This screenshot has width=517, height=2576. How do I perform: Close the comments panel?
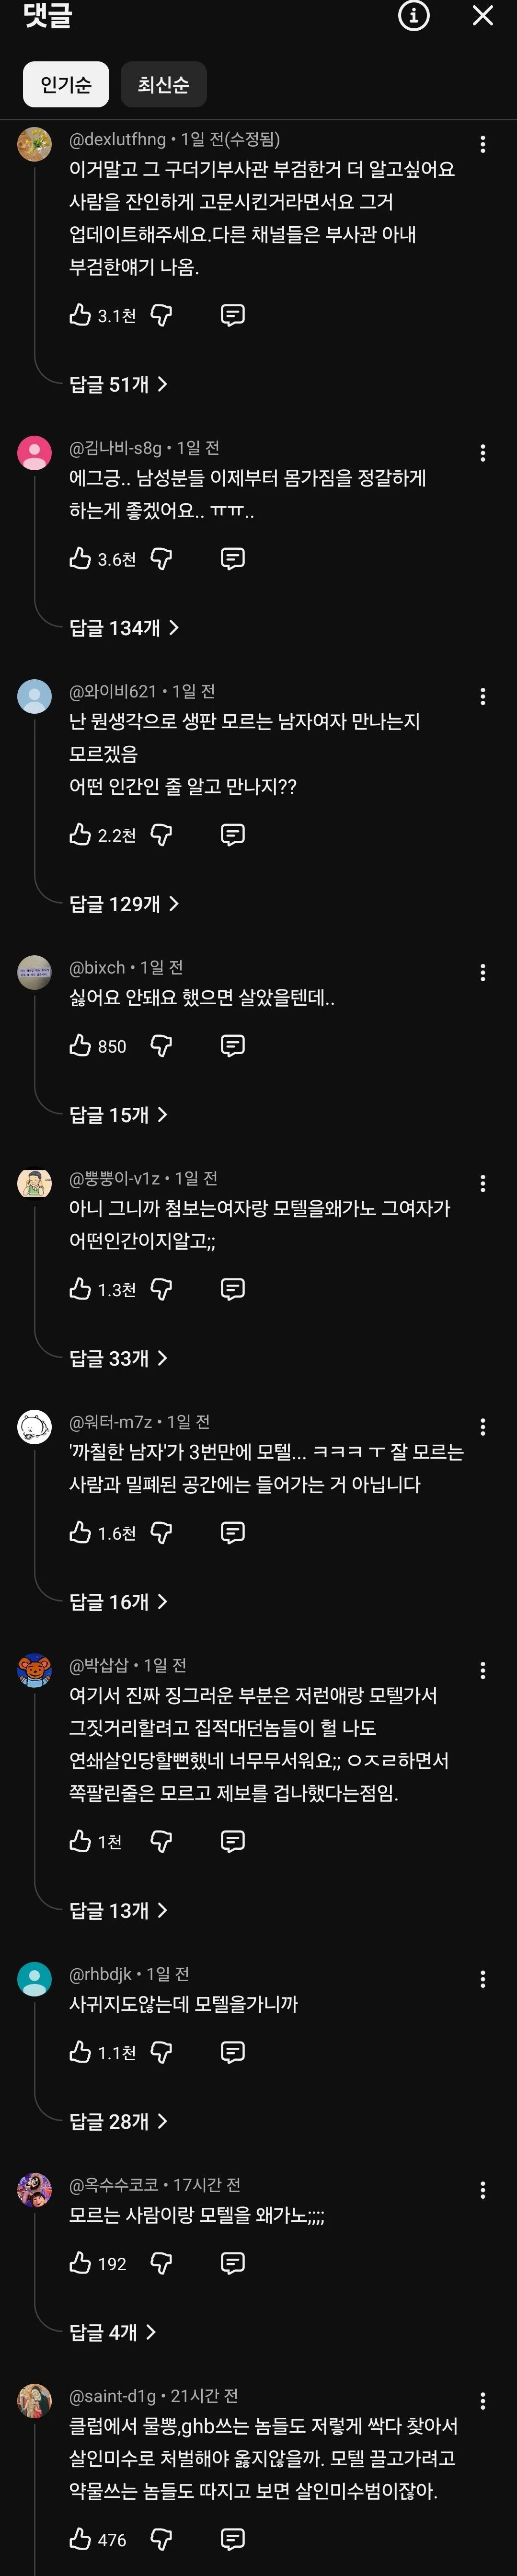click(x=483, y=16)
